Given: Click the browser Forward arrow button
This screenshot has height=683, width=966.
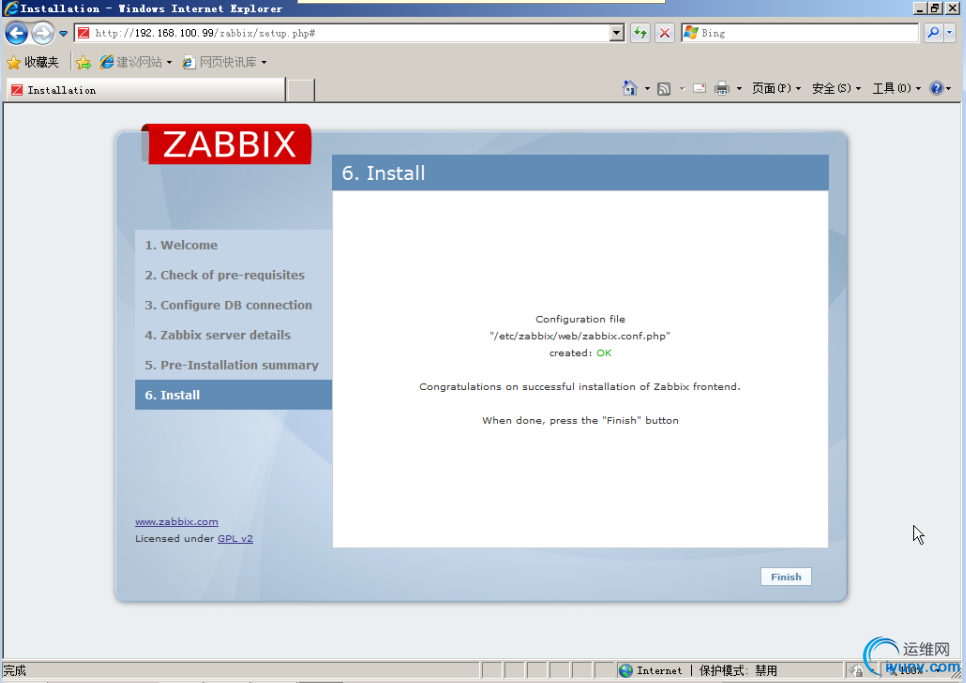Looking at the screenshot, I should 43,33.
